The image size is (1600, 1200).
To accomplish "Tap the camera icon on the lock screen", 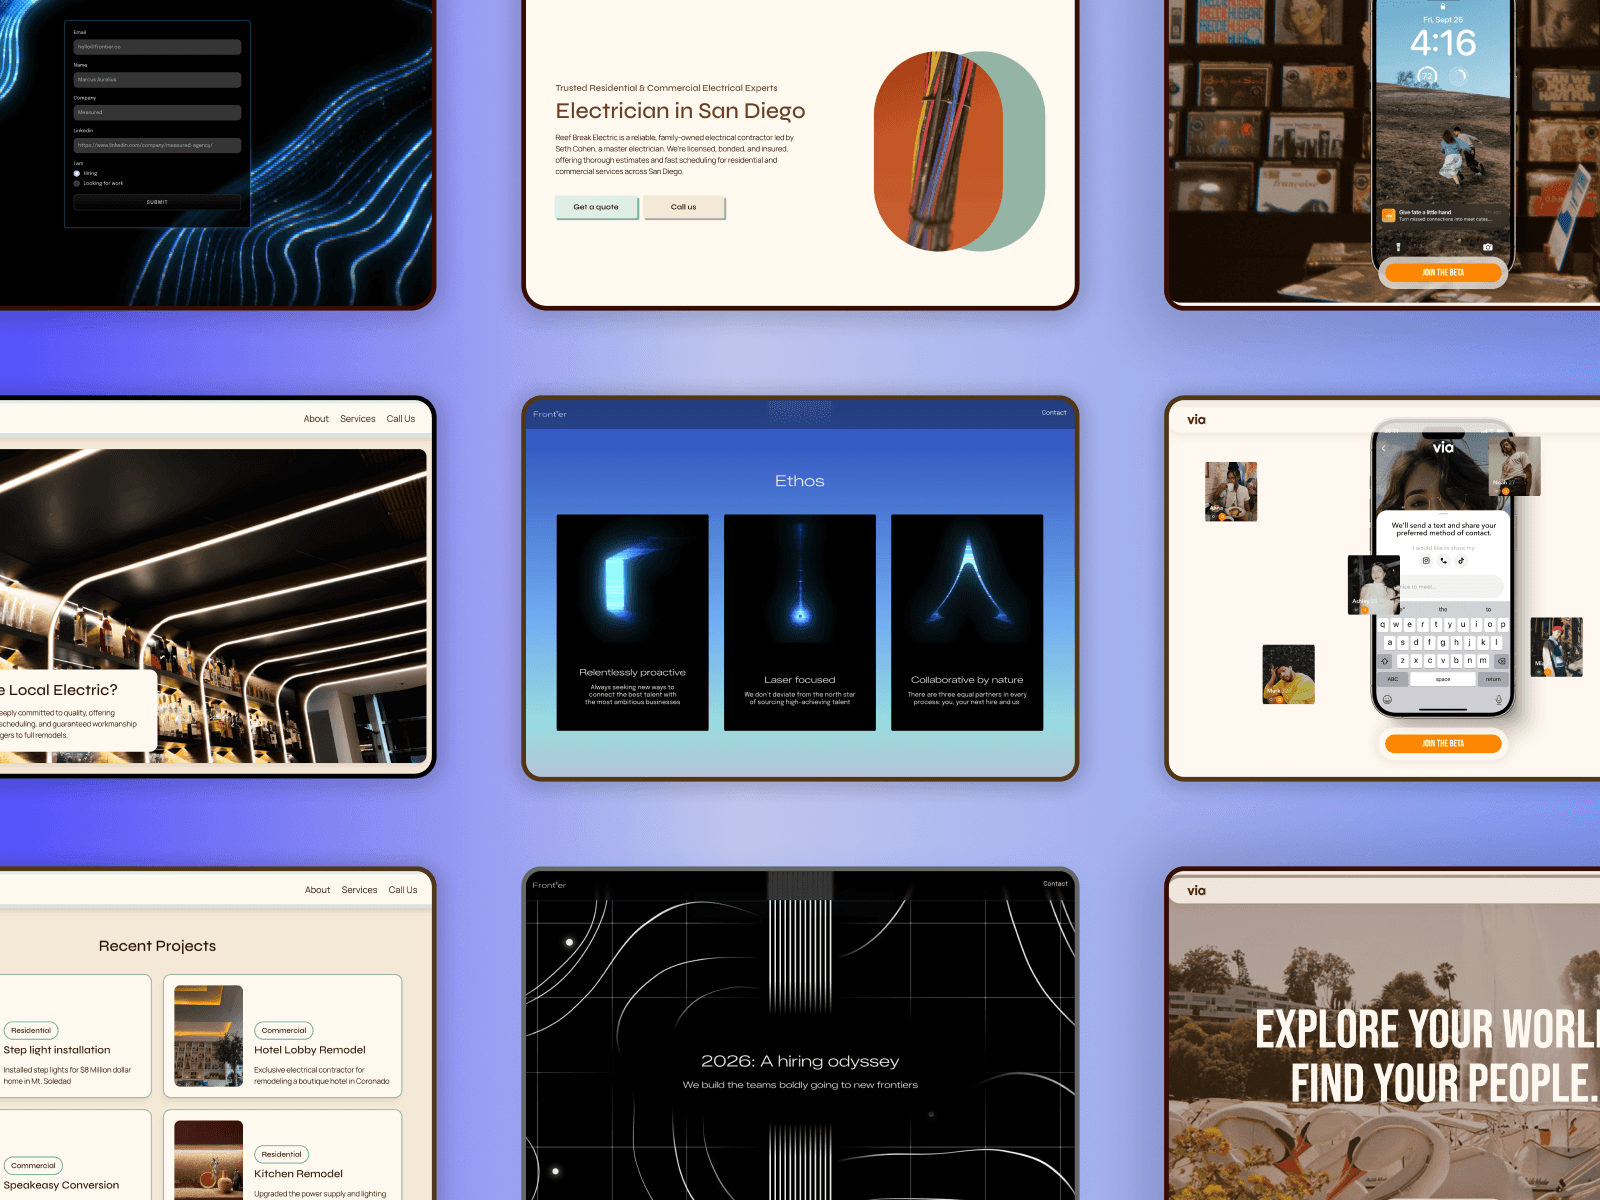I will [1488, 247].
